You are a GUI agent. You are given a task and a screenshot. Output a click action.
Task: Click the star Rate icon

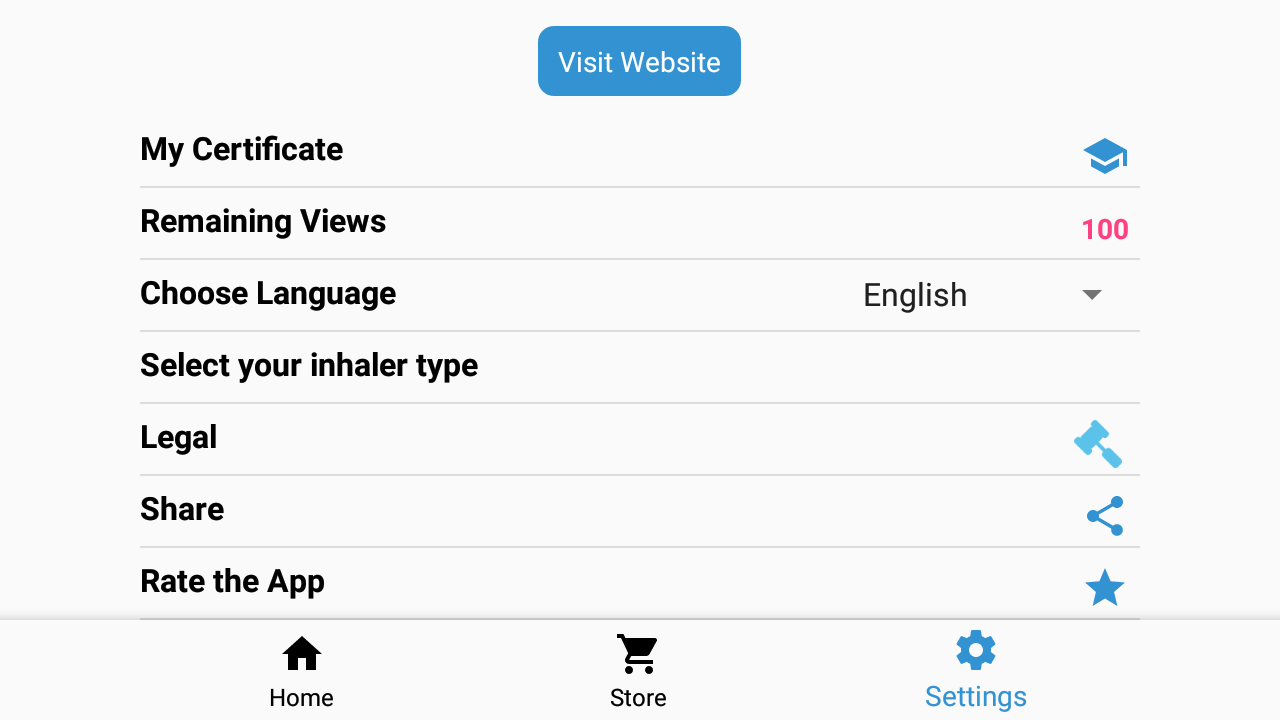pos(1104,588)
